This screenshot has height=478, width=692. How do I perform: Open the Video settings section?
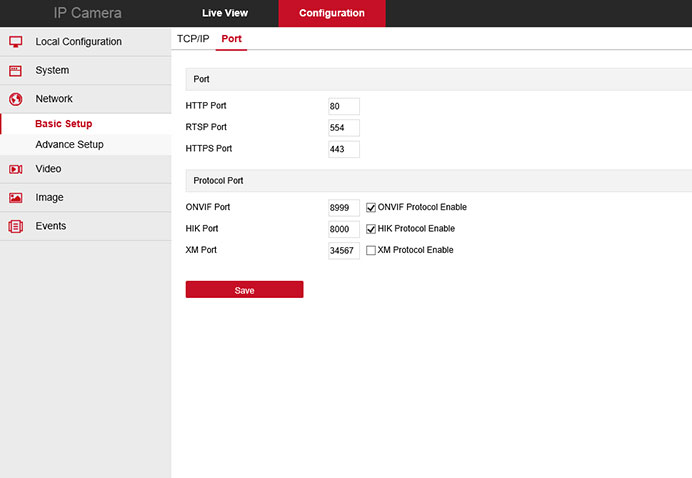pyautogui.click(x=86, y=169)
